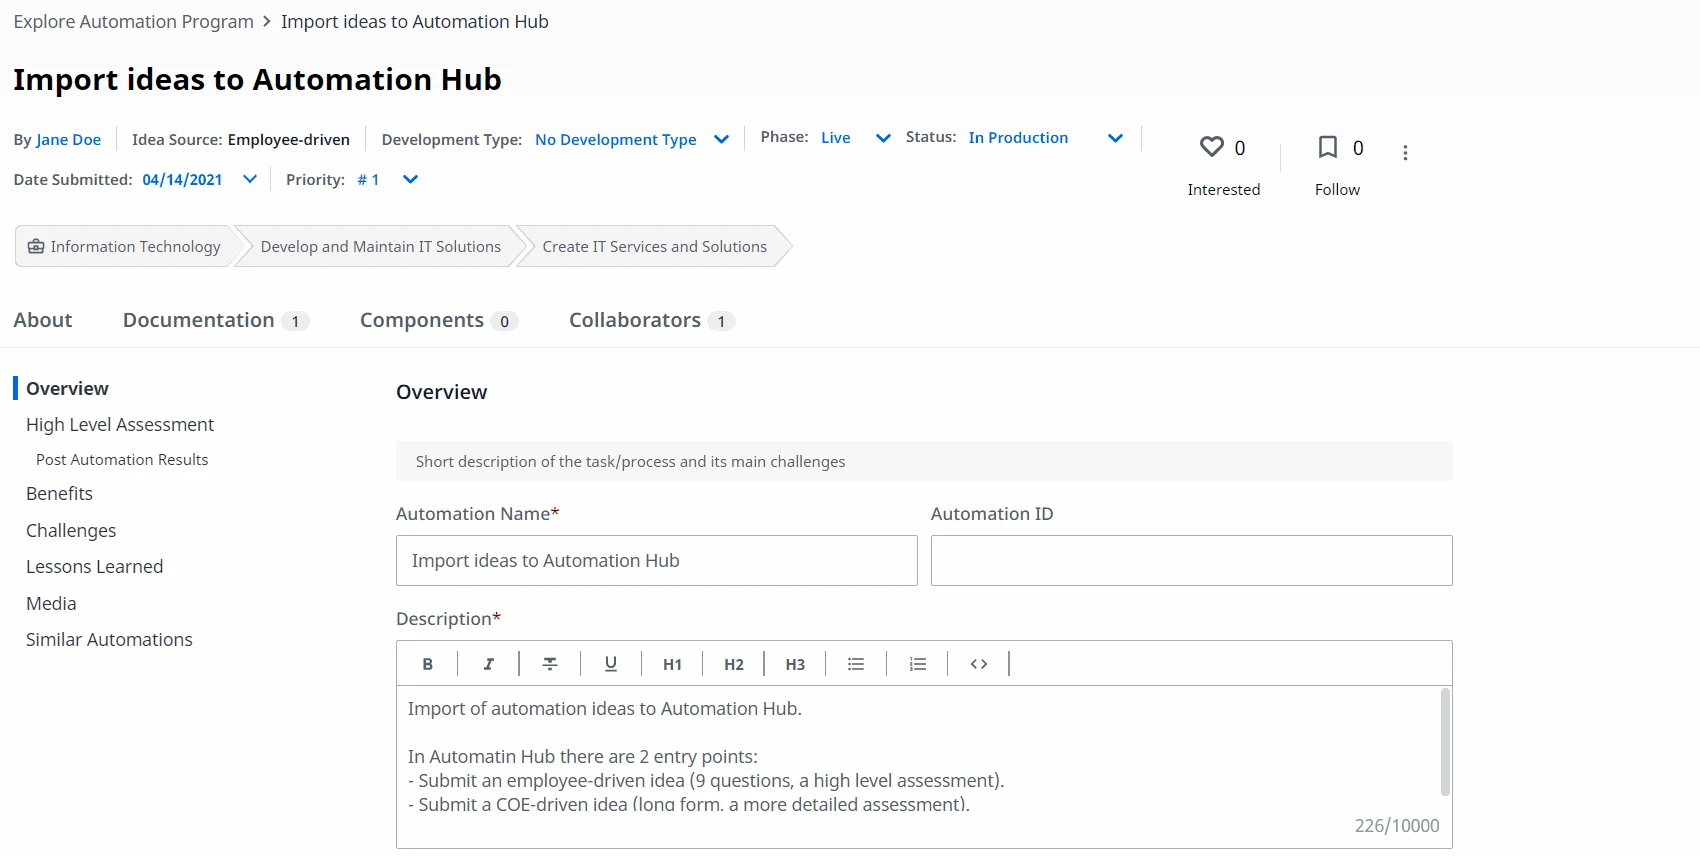1700x856 pixels.
Task: Insert a code block
Action: coord(979,664)
